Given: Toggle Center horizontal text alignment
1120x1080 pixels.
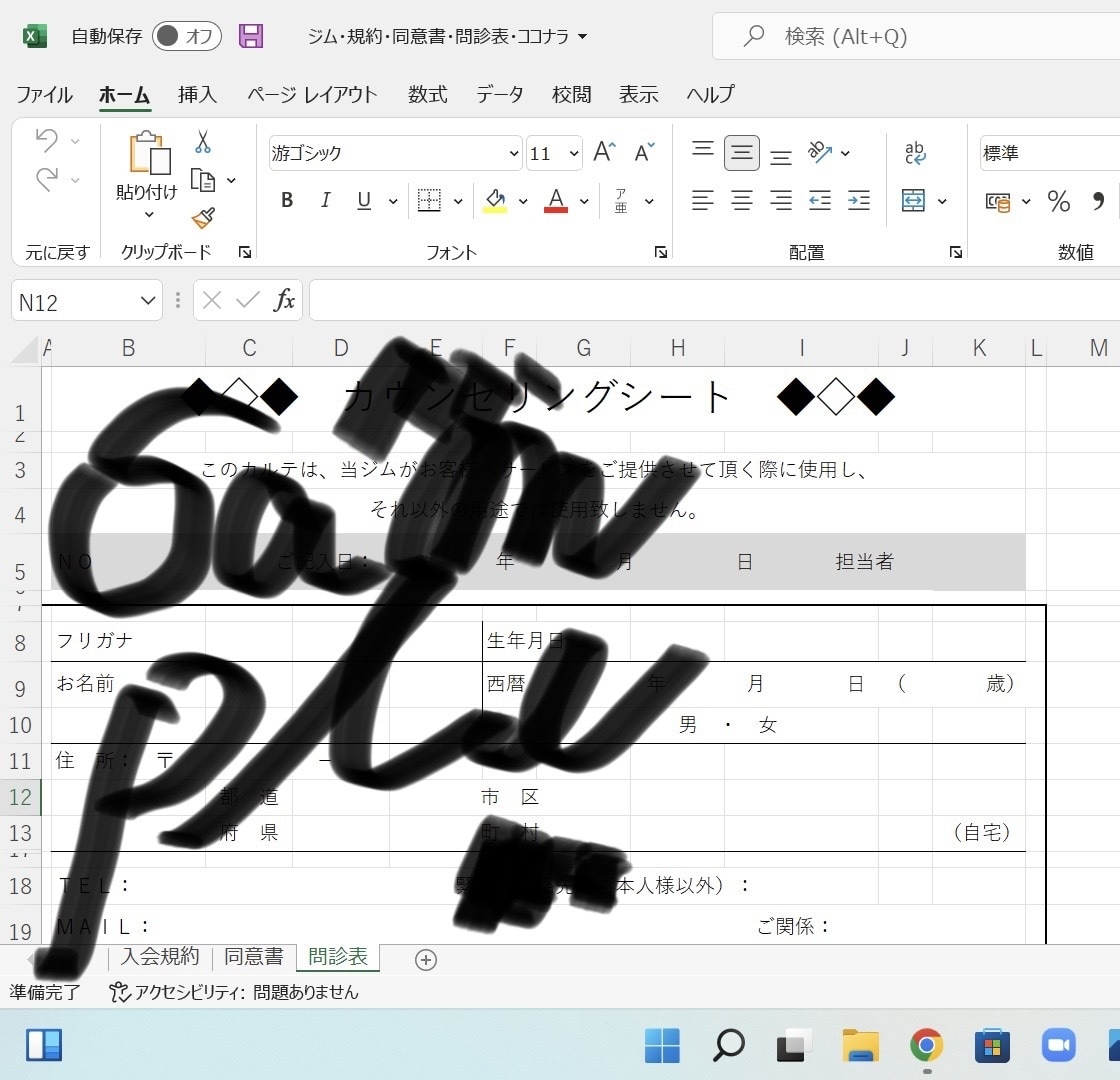Looking at the screenshot, I should (x=741, y=201).
